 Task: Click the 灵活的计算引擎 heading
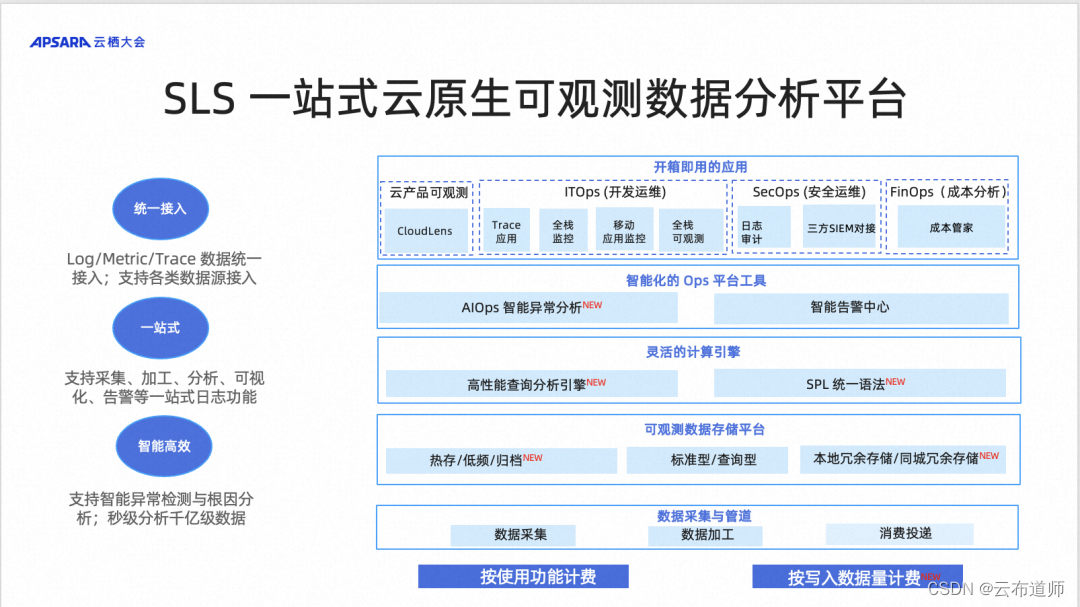693,352
